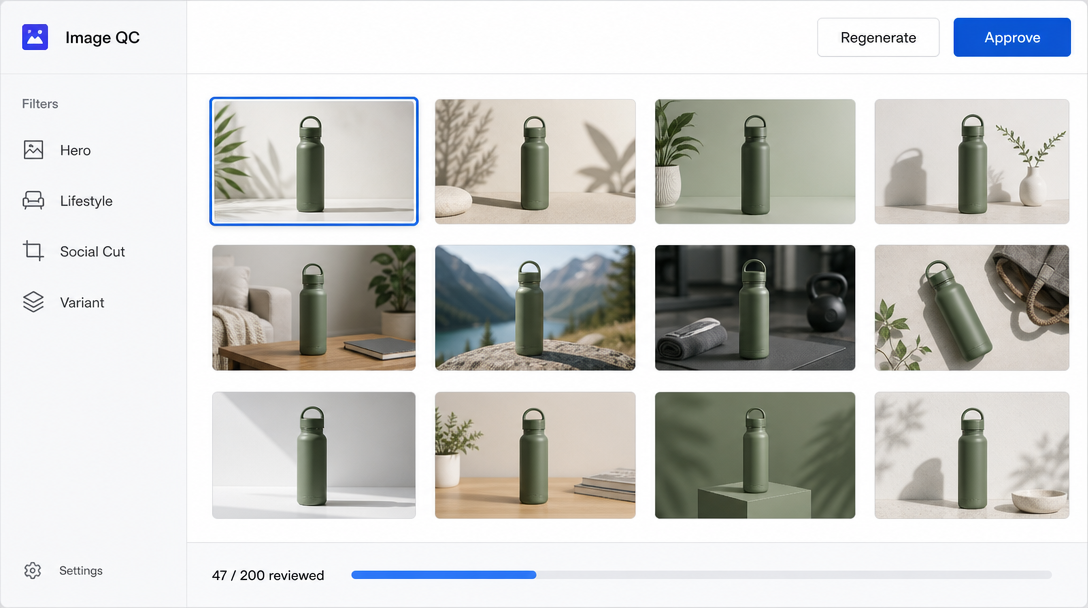Click the Image QC title text
Screen dimensions: 1088x608
tap(102, 37)
